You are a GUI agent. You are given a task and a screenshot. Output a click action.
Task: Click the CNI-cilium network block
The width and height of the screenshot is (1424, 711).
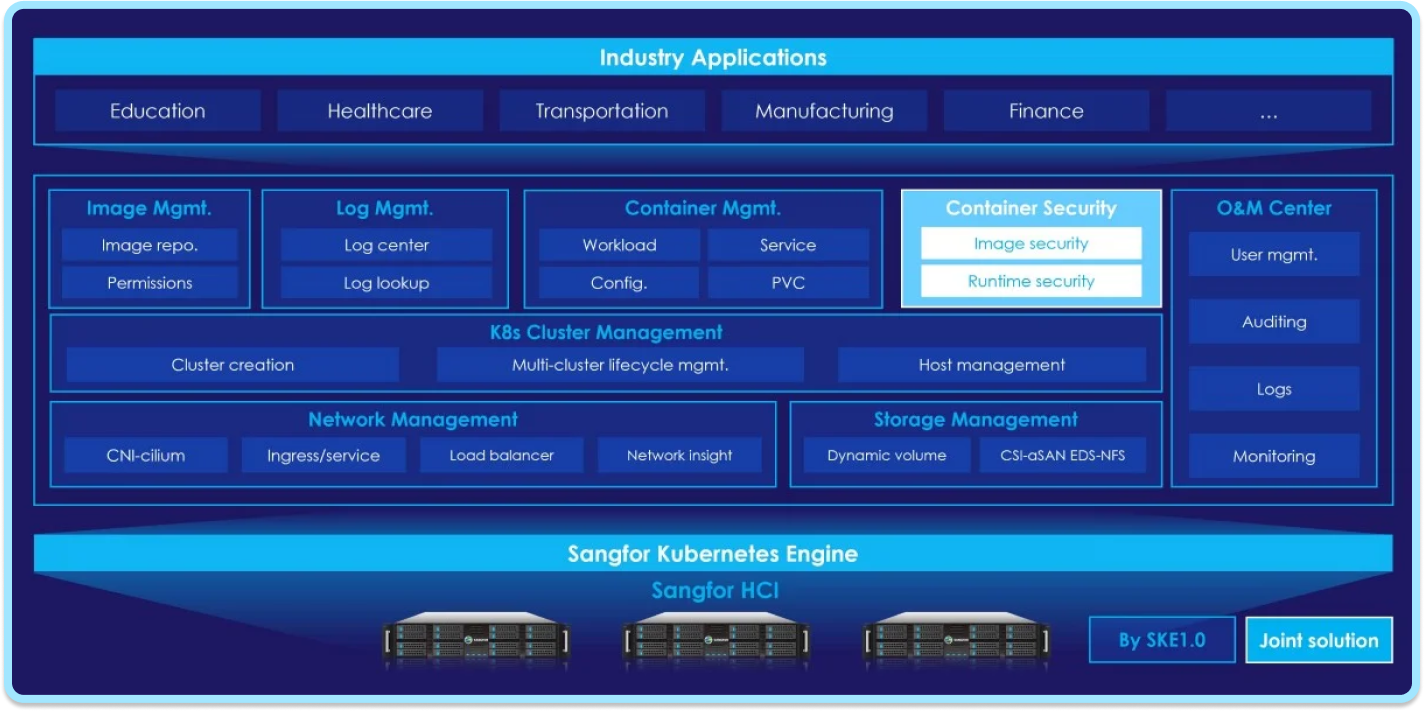click(146, 456)
